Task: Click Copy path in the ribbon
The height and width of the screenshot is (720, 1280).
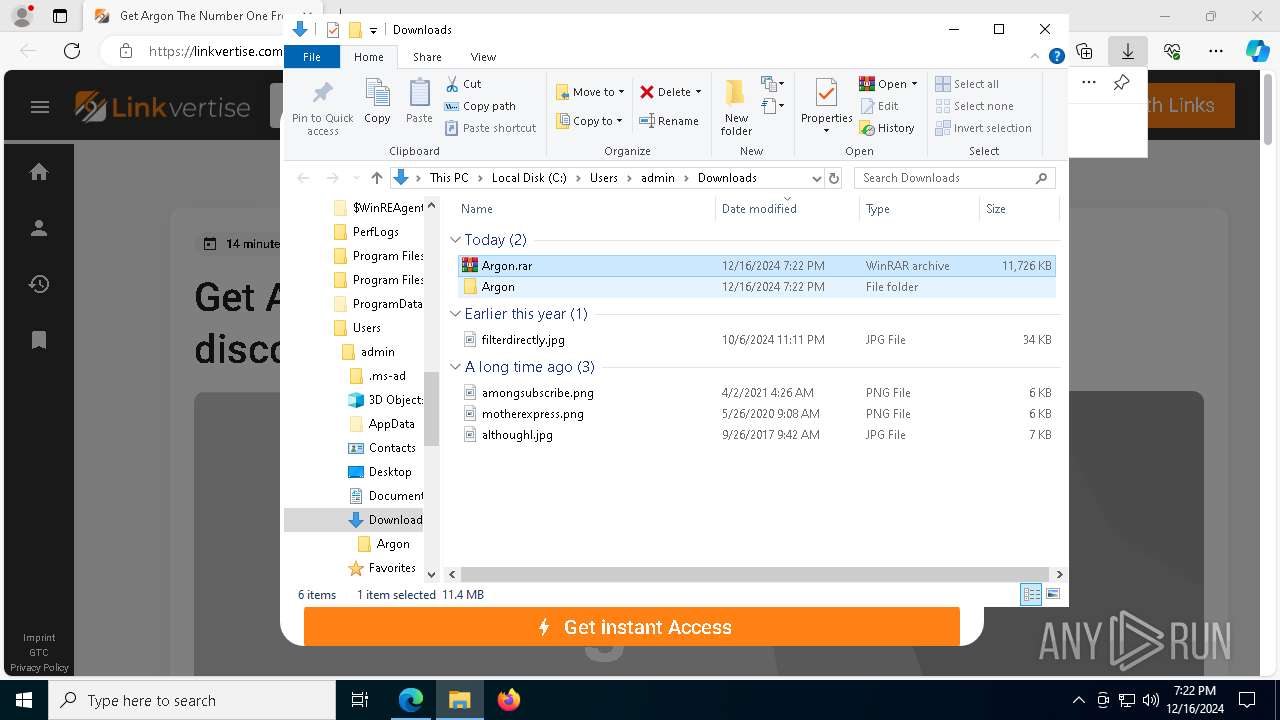Action: tap(480, 106)
